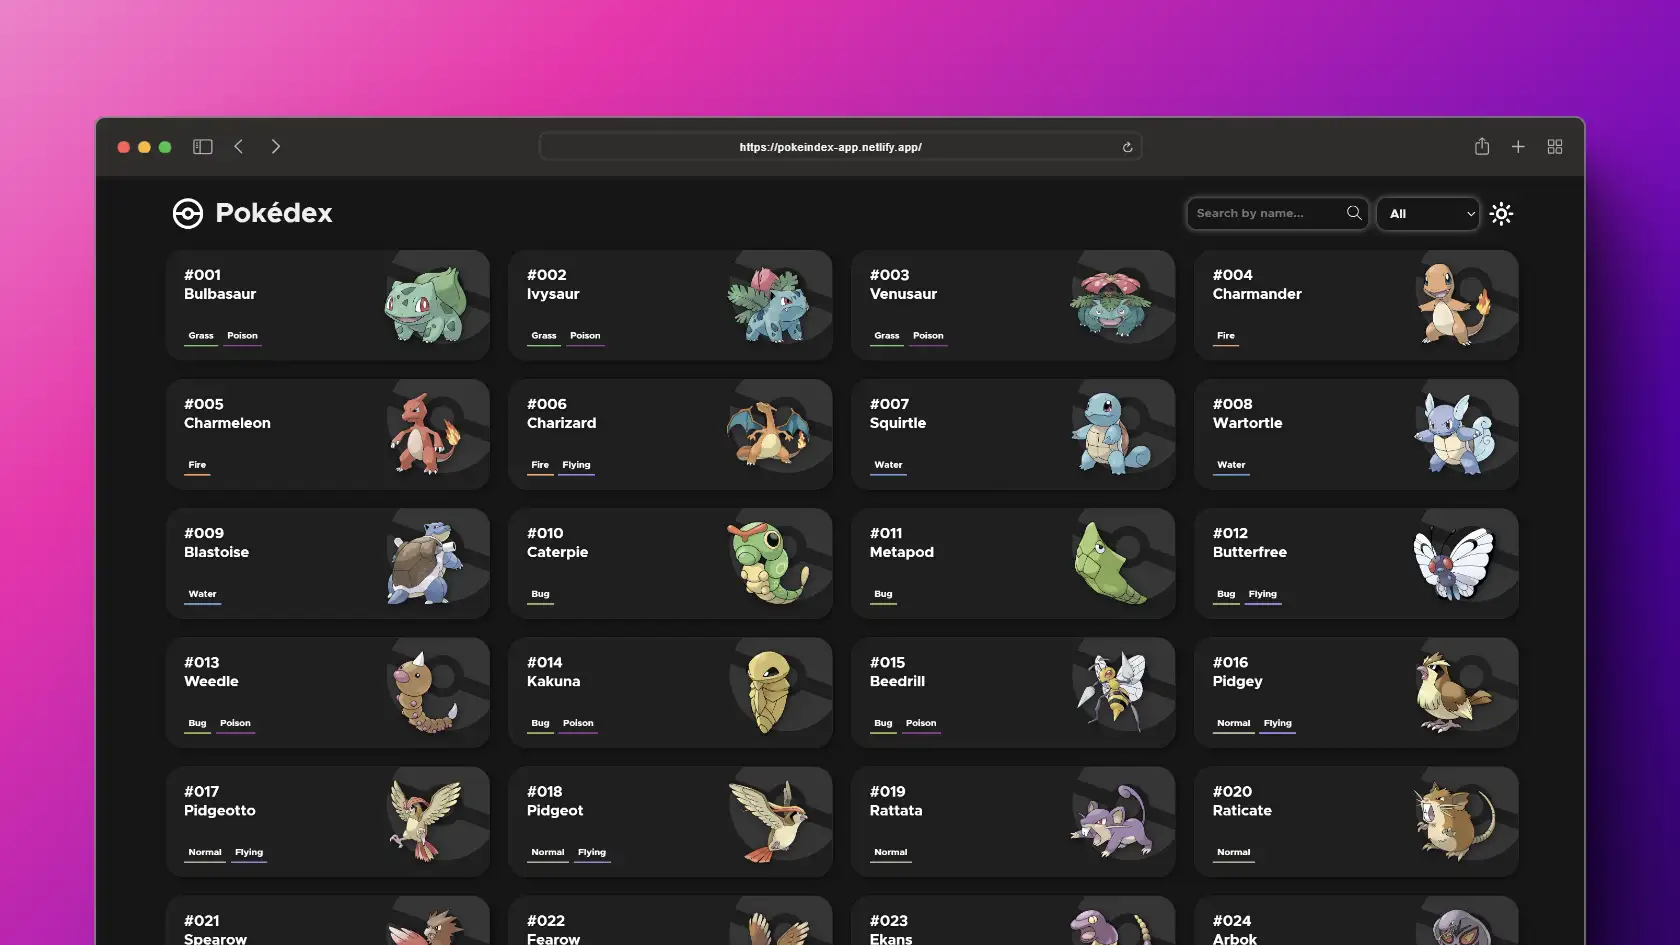Open the share sheet icon
This screenshot has width=1680, height=945.
(x=1481, y=146)
